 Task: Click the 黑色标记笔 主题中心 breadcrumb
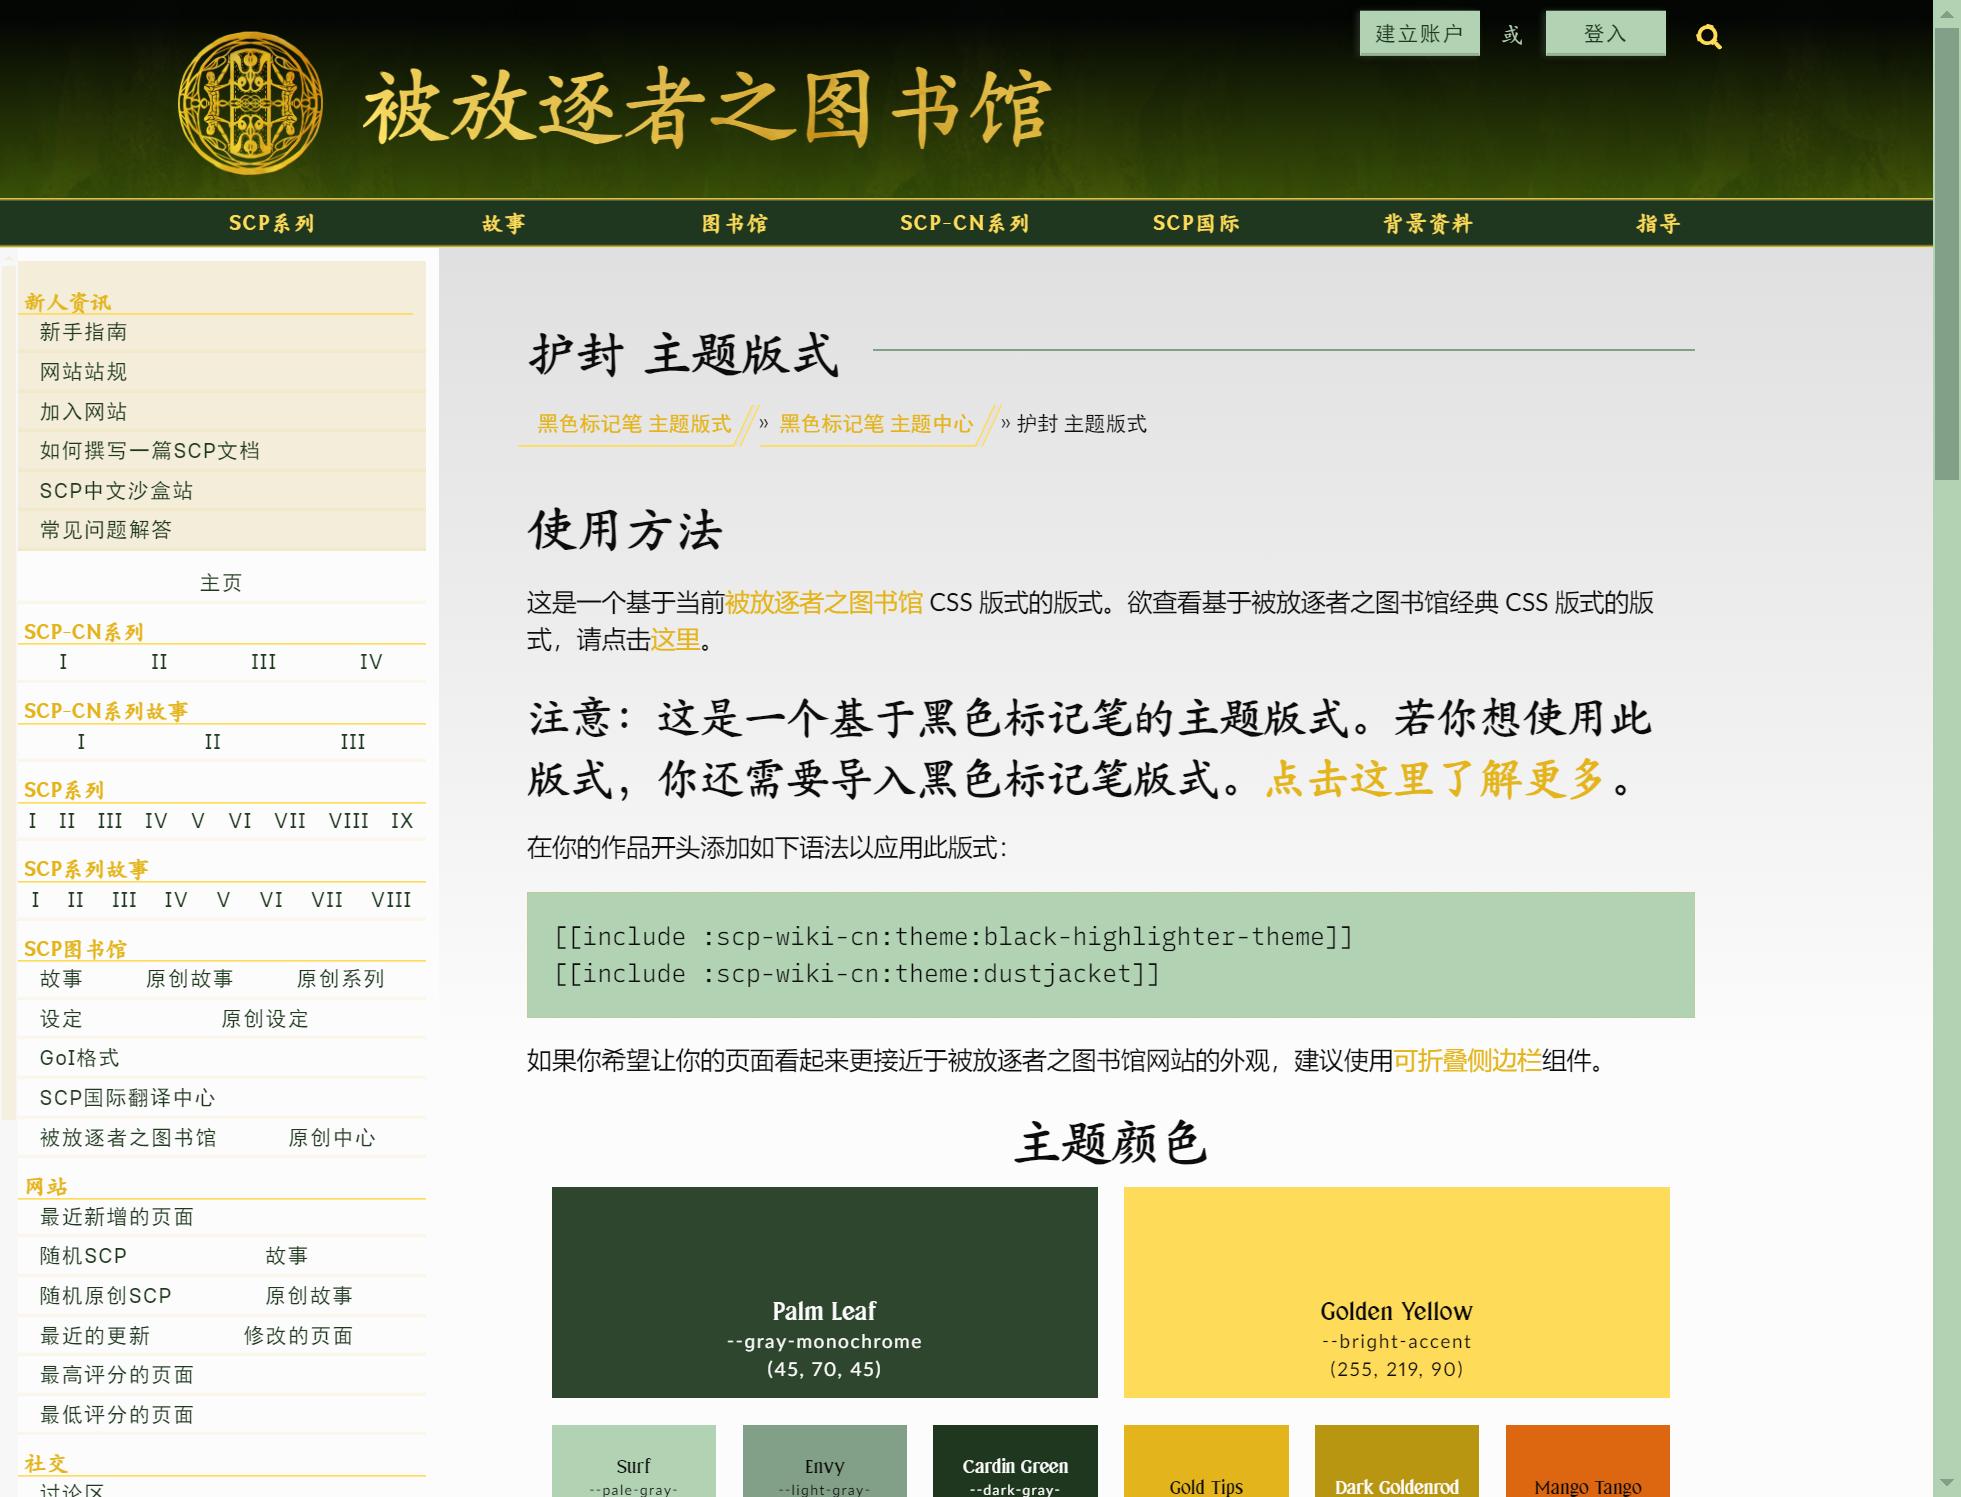(x=876, y=424)
